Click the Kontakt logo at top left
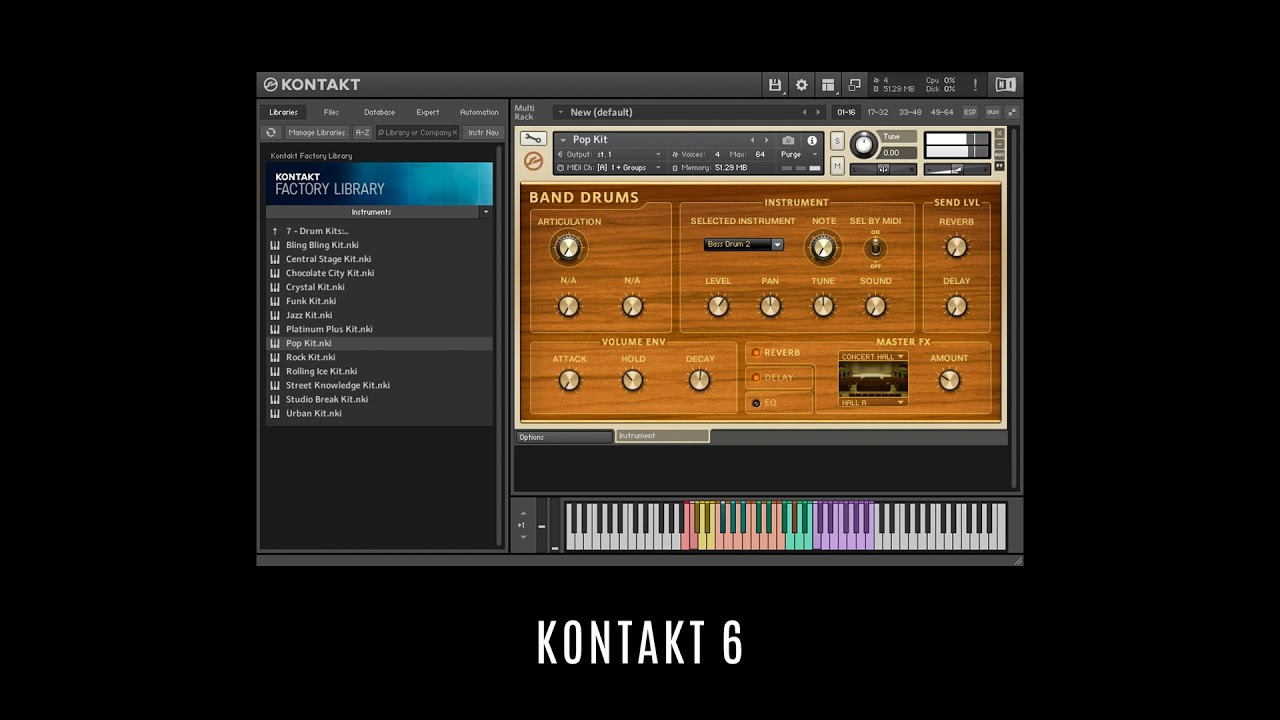This screenshot has height=720, width=1280. click(311, 85)
